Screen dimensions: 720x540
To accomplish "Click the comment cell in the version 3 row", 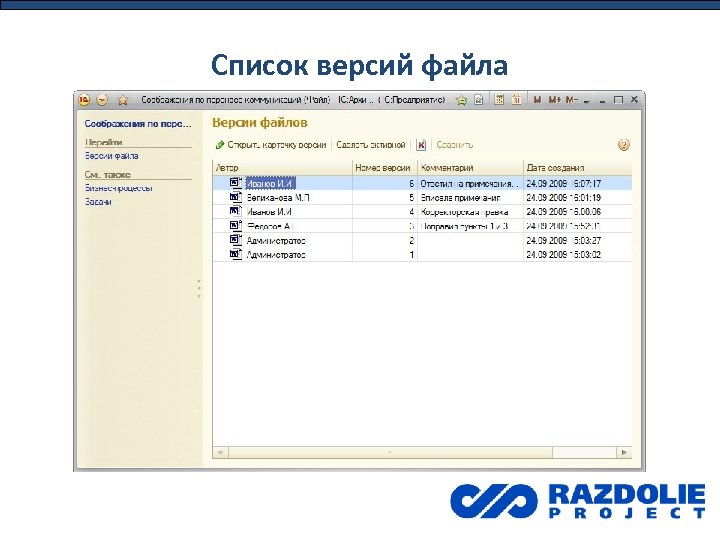I will click(470, 226).
